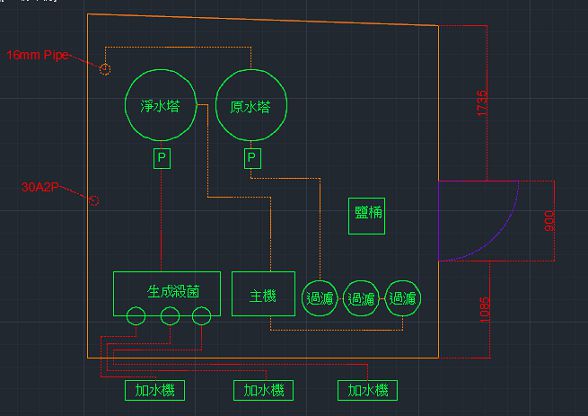Click the middle 過濾 filter circle
Screen dimensions: 588x416
tap(361, 298)
